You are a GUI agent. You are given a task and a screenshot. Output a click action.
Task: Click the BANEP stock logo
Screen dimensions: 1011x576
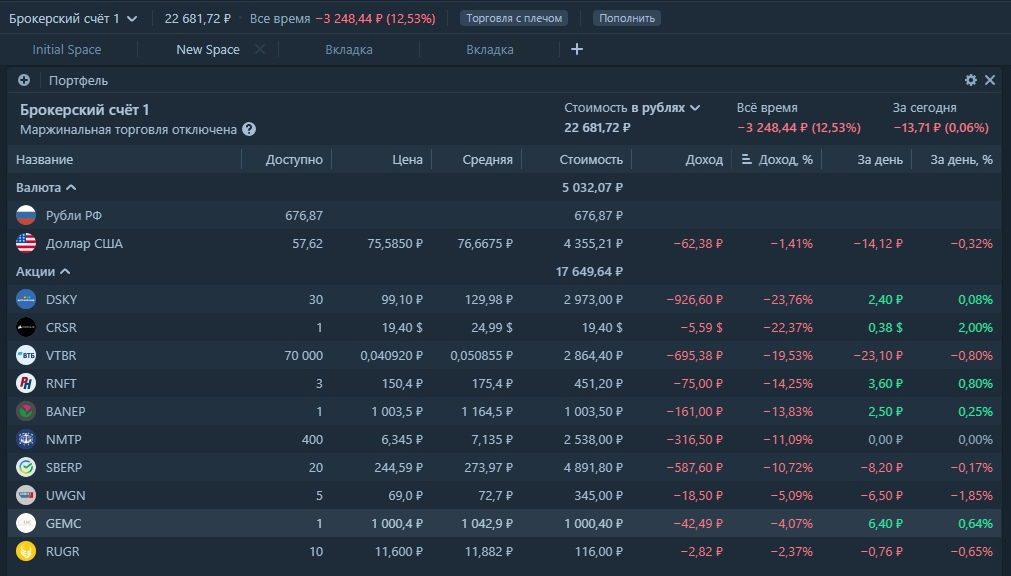[x=26, y=412]
